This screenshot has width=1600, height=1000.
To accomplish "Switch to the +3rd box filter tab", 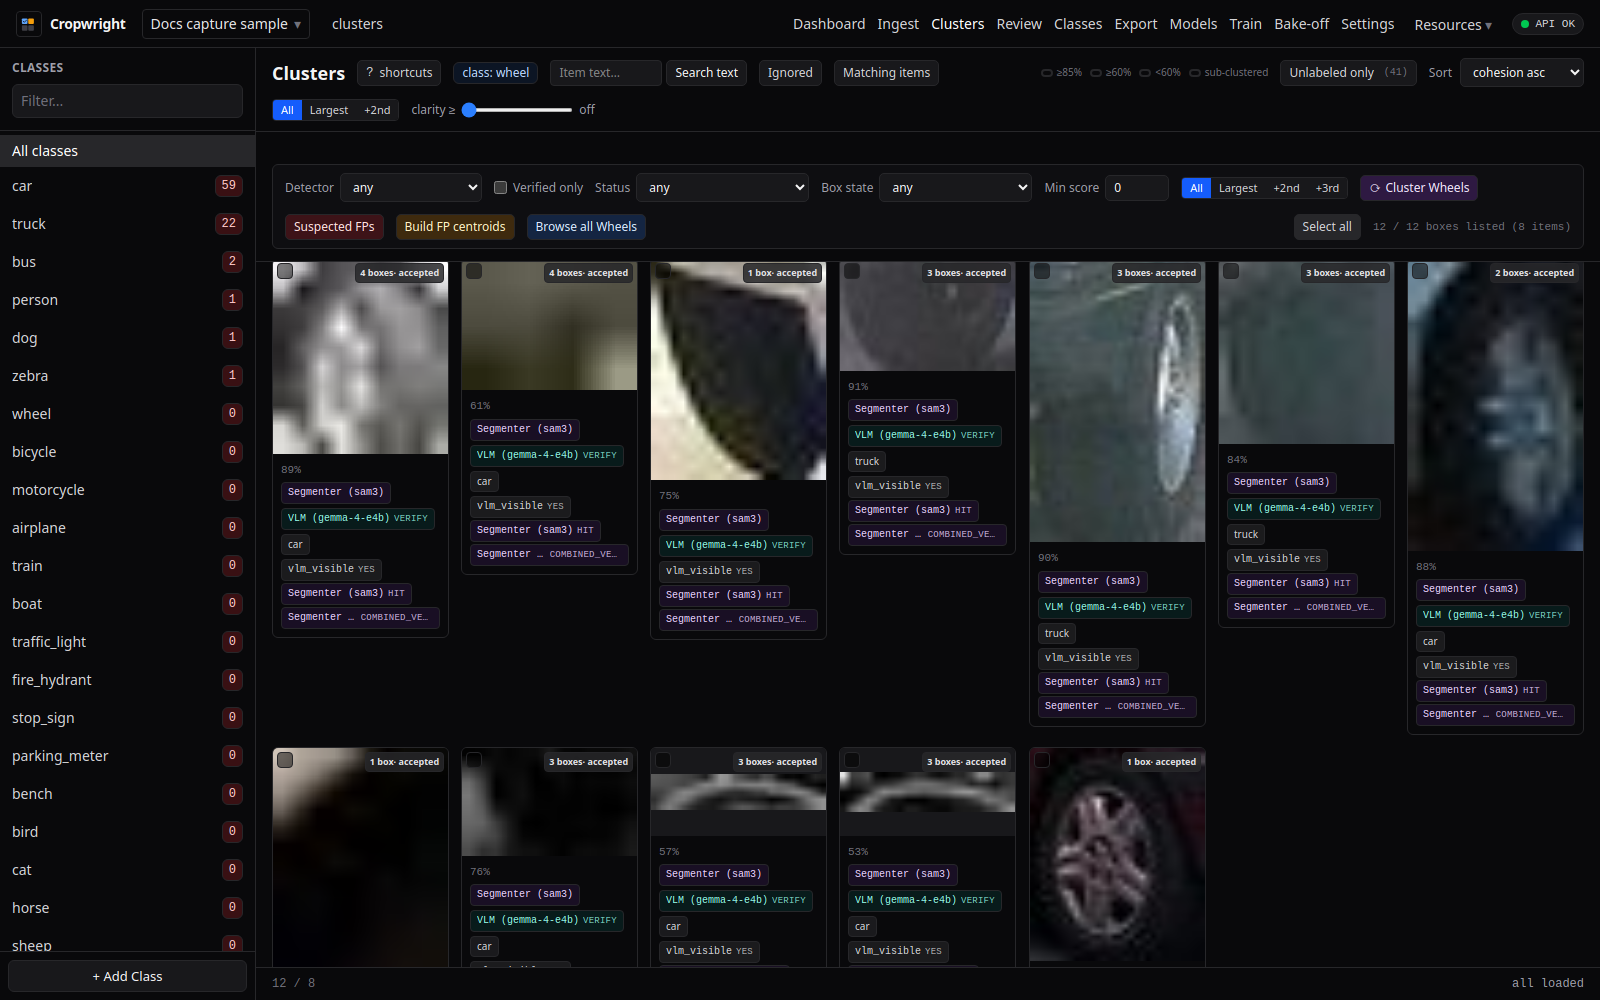I will [x=1327, y=188].
